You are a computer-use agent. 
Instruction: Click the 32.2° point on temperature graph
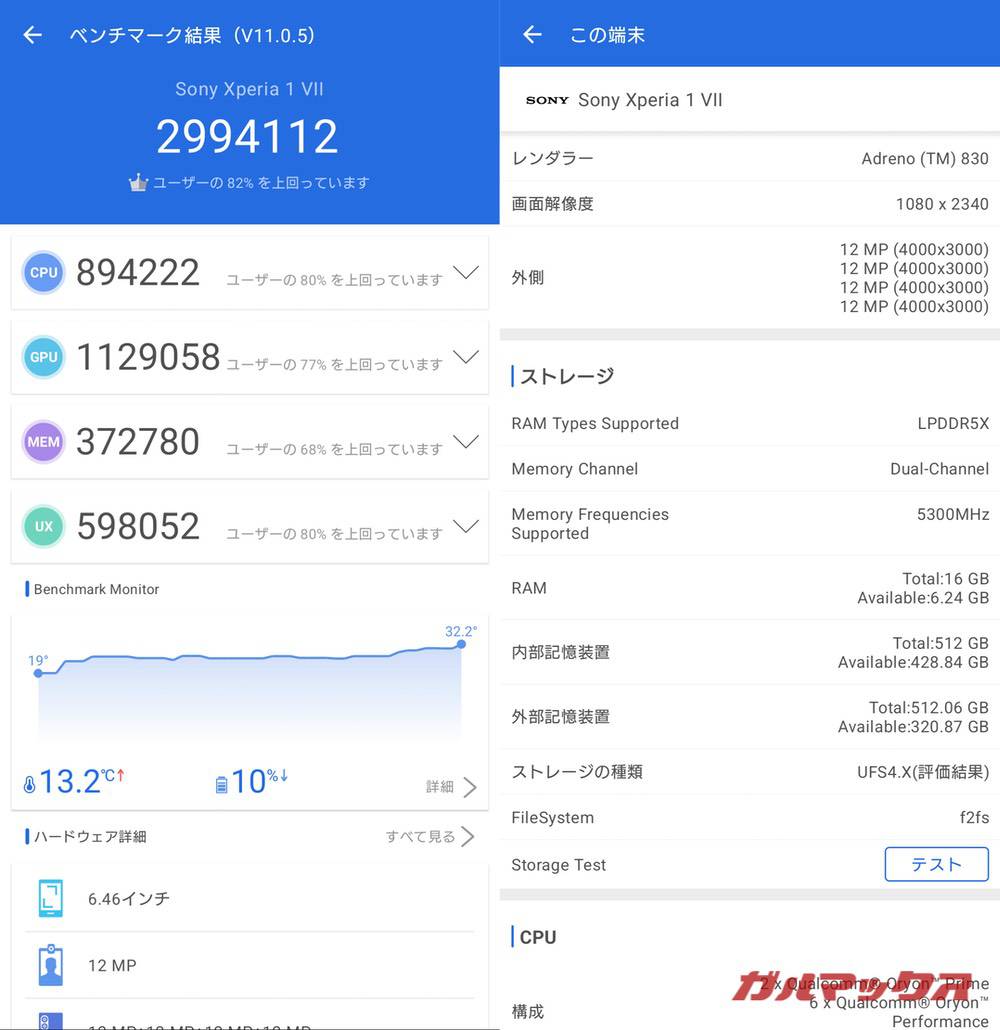[461, 646]
